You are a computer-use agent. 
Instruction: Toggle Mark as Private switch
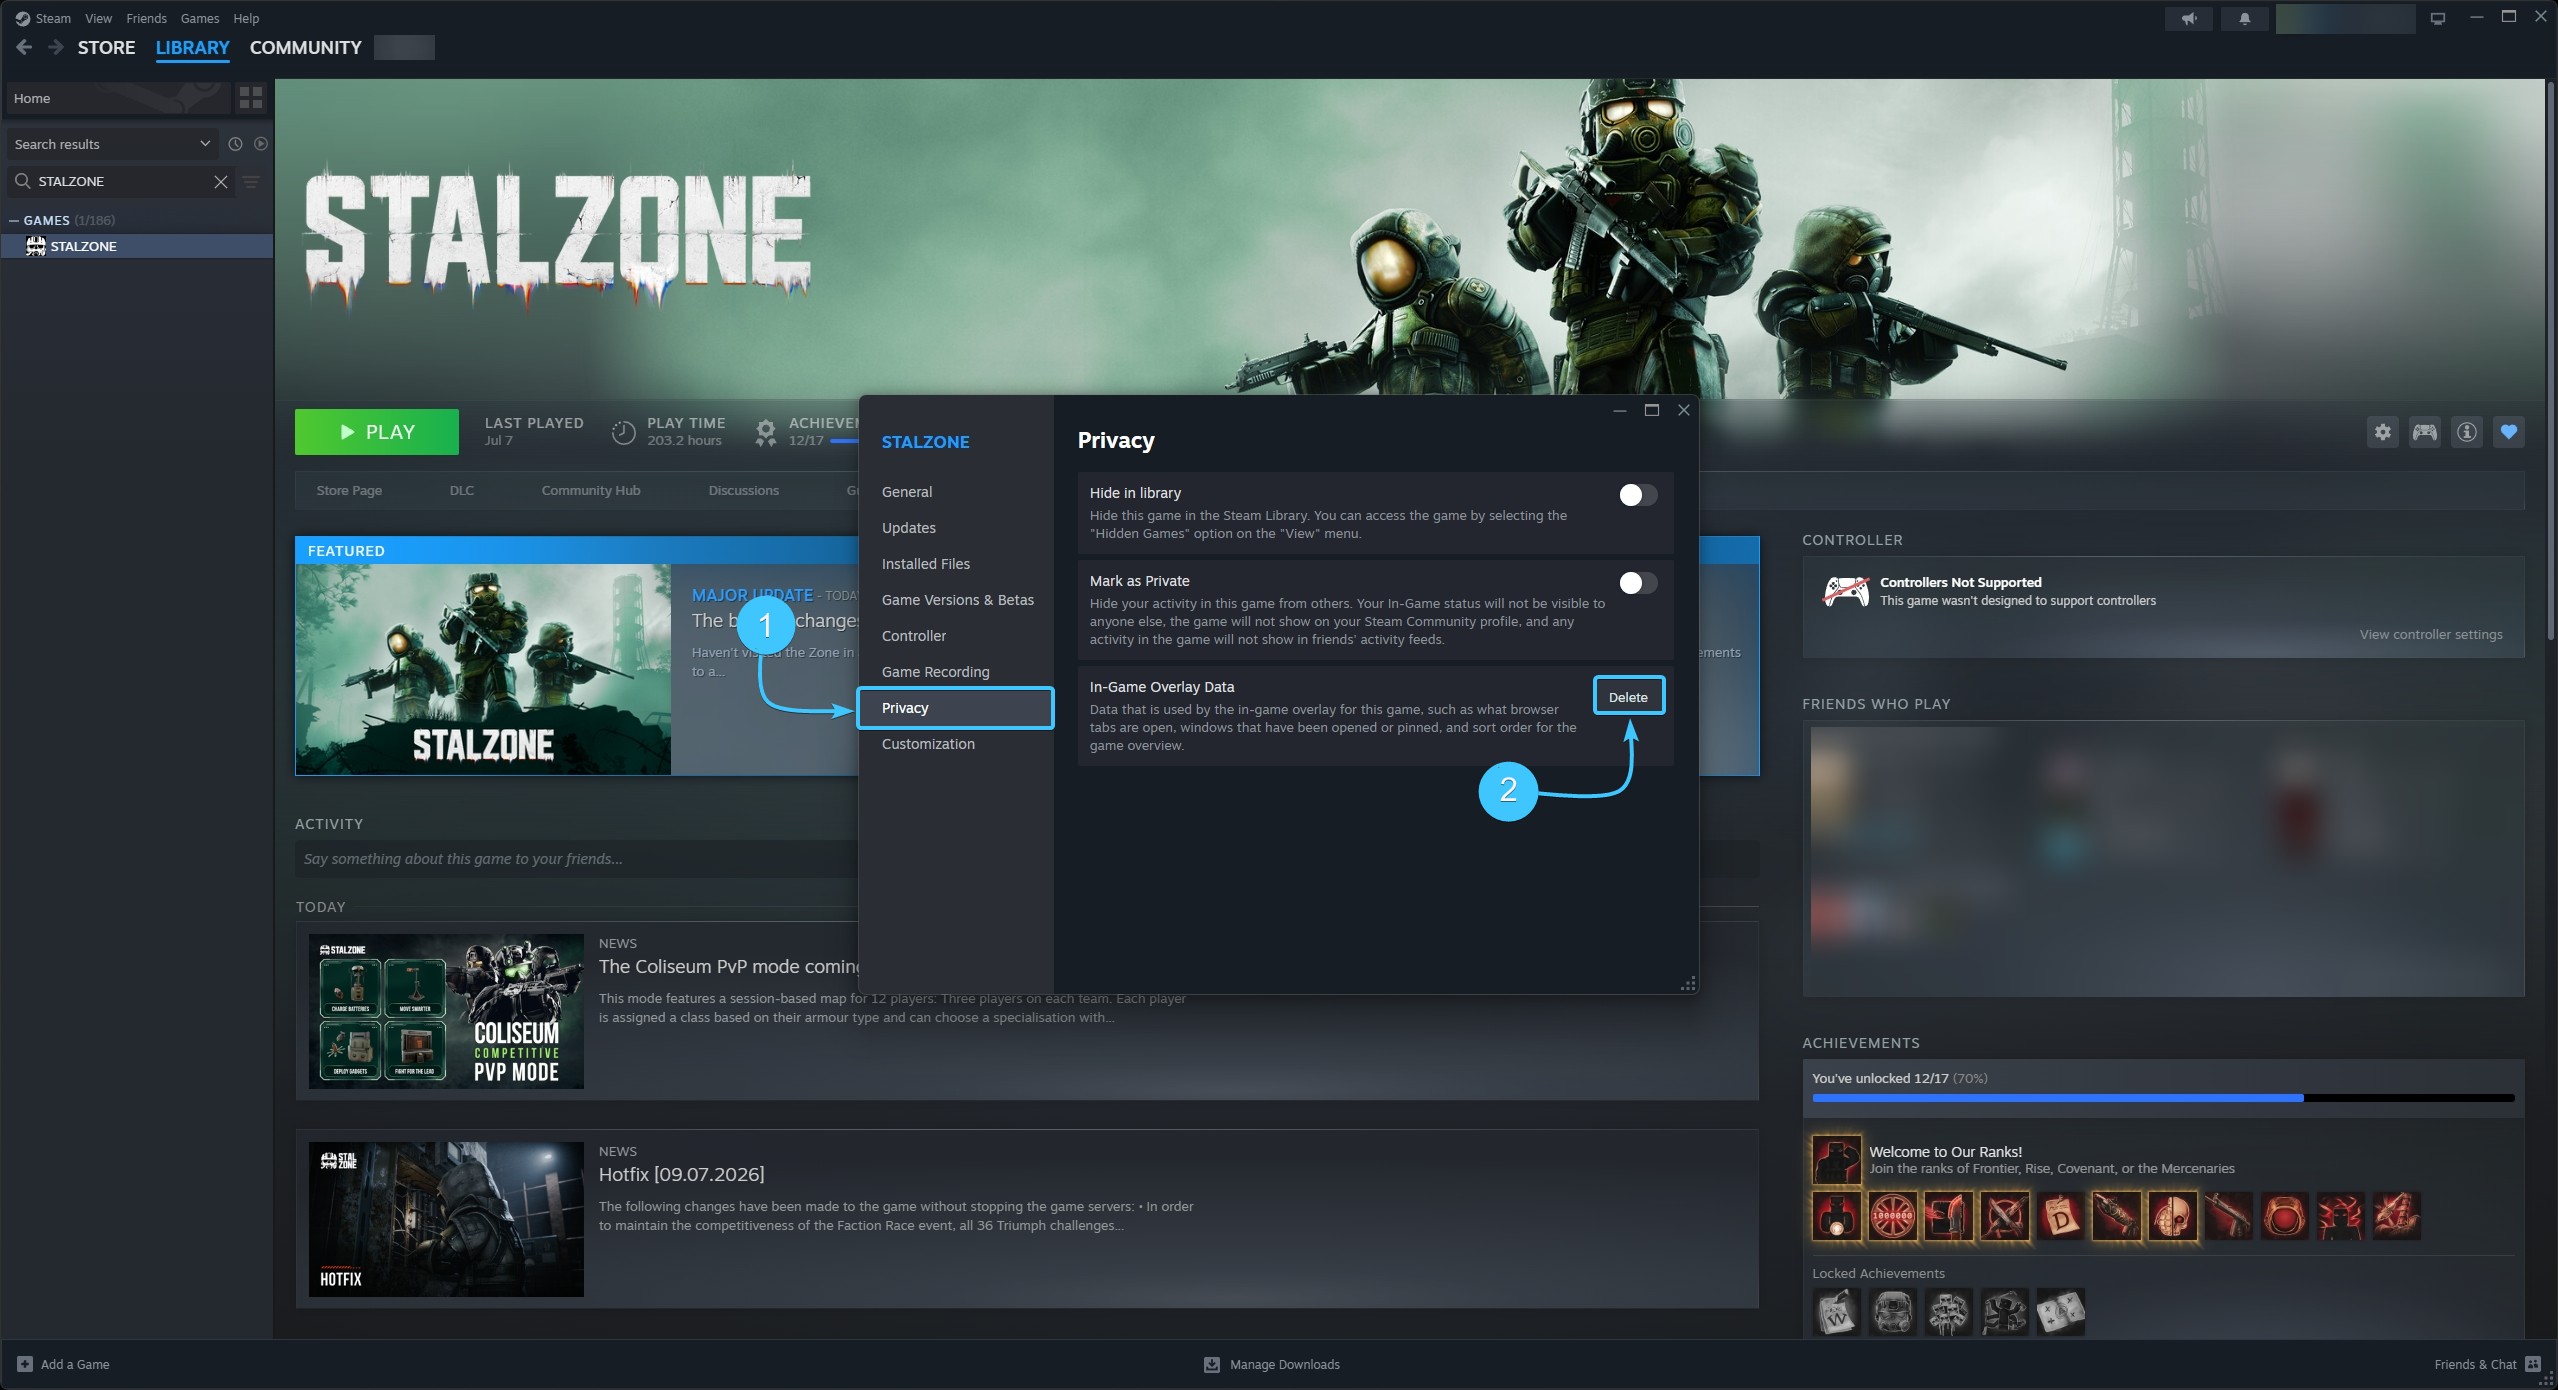point(1637,583)
